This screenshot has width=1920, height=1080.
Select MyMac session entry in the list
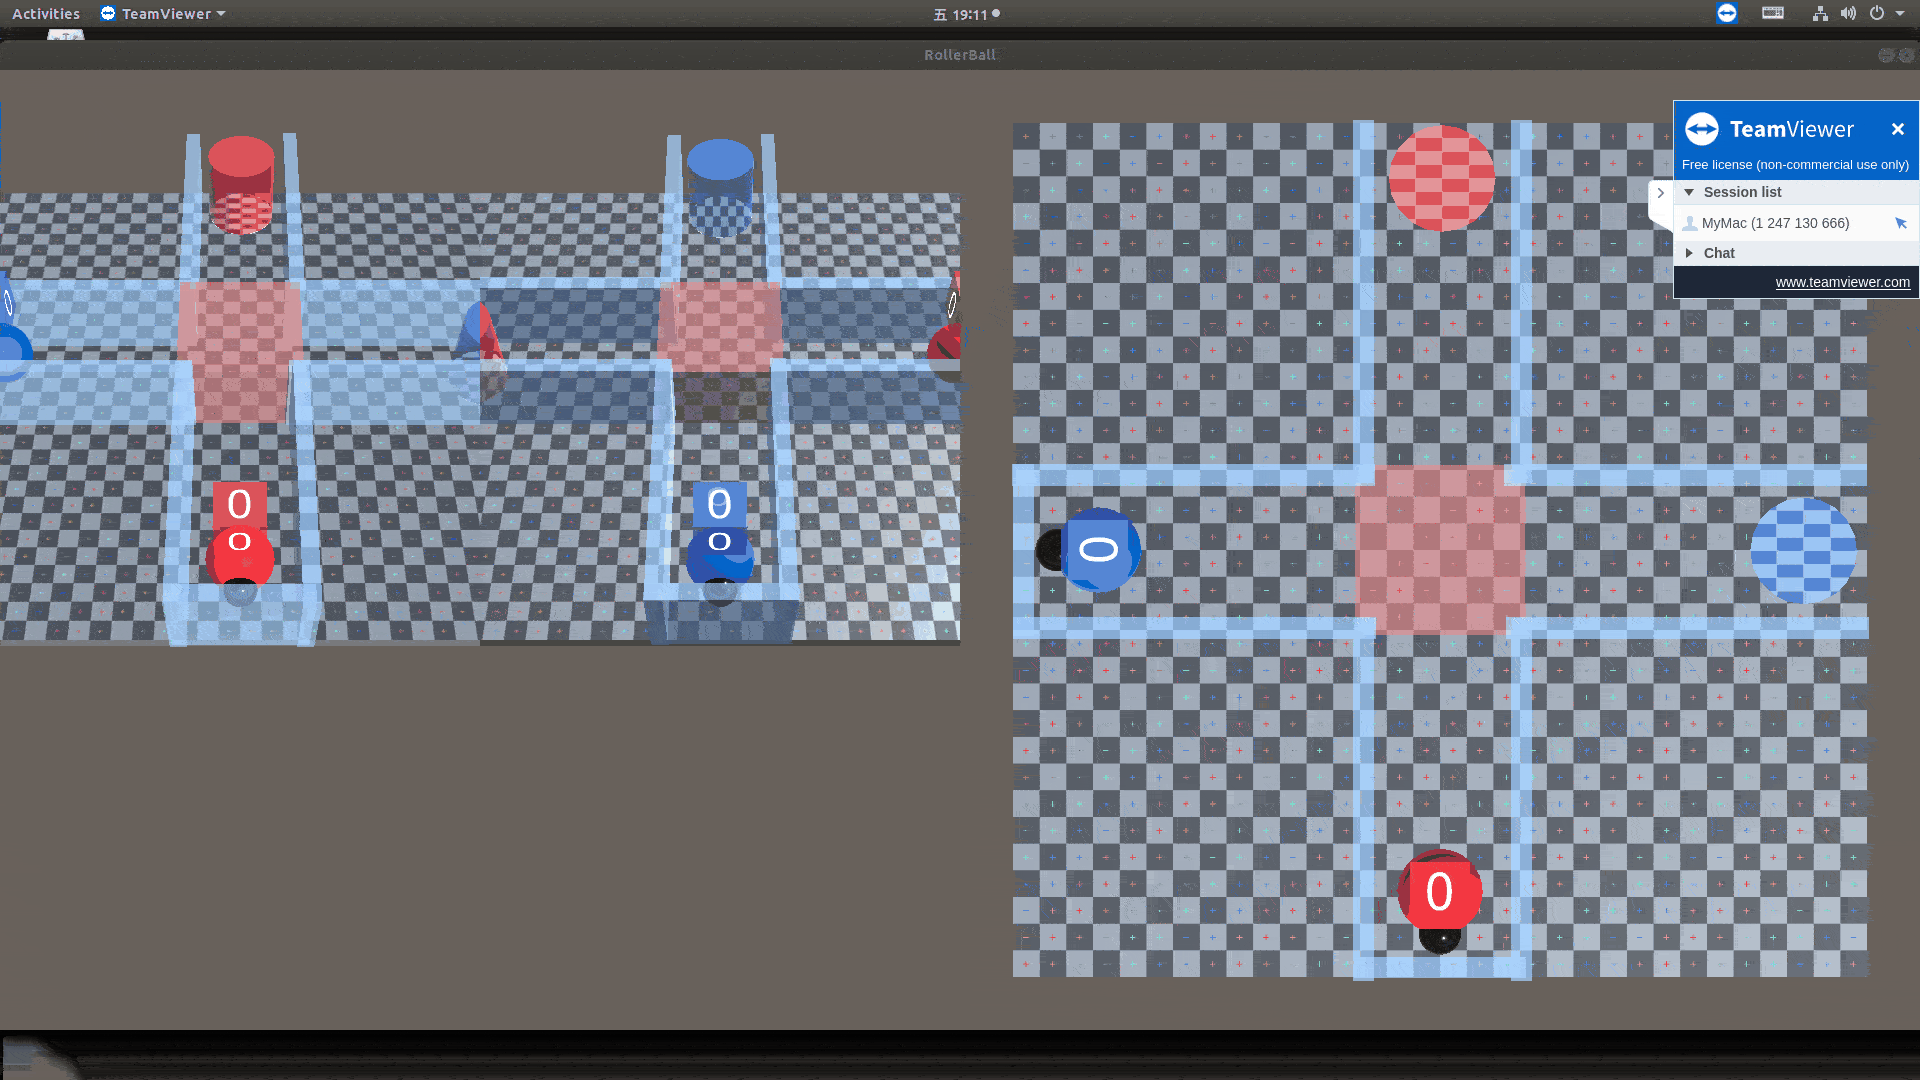click(1775, 223)
